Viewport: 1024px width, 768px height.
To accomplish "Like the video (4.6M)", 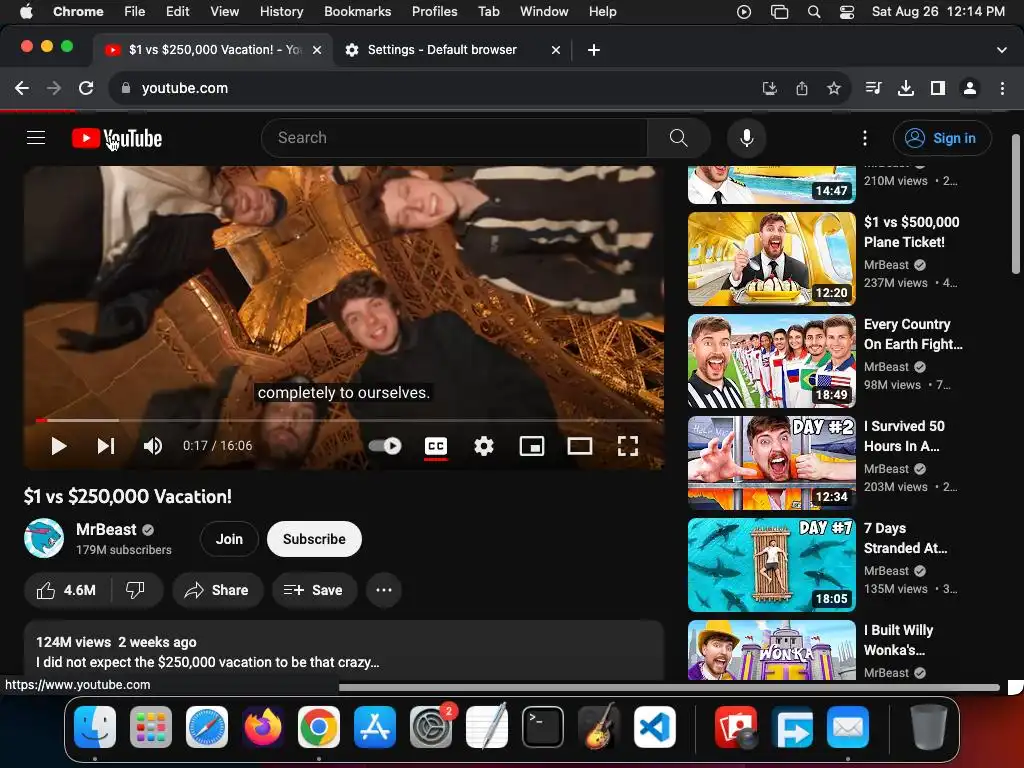I will coord(67,590).
